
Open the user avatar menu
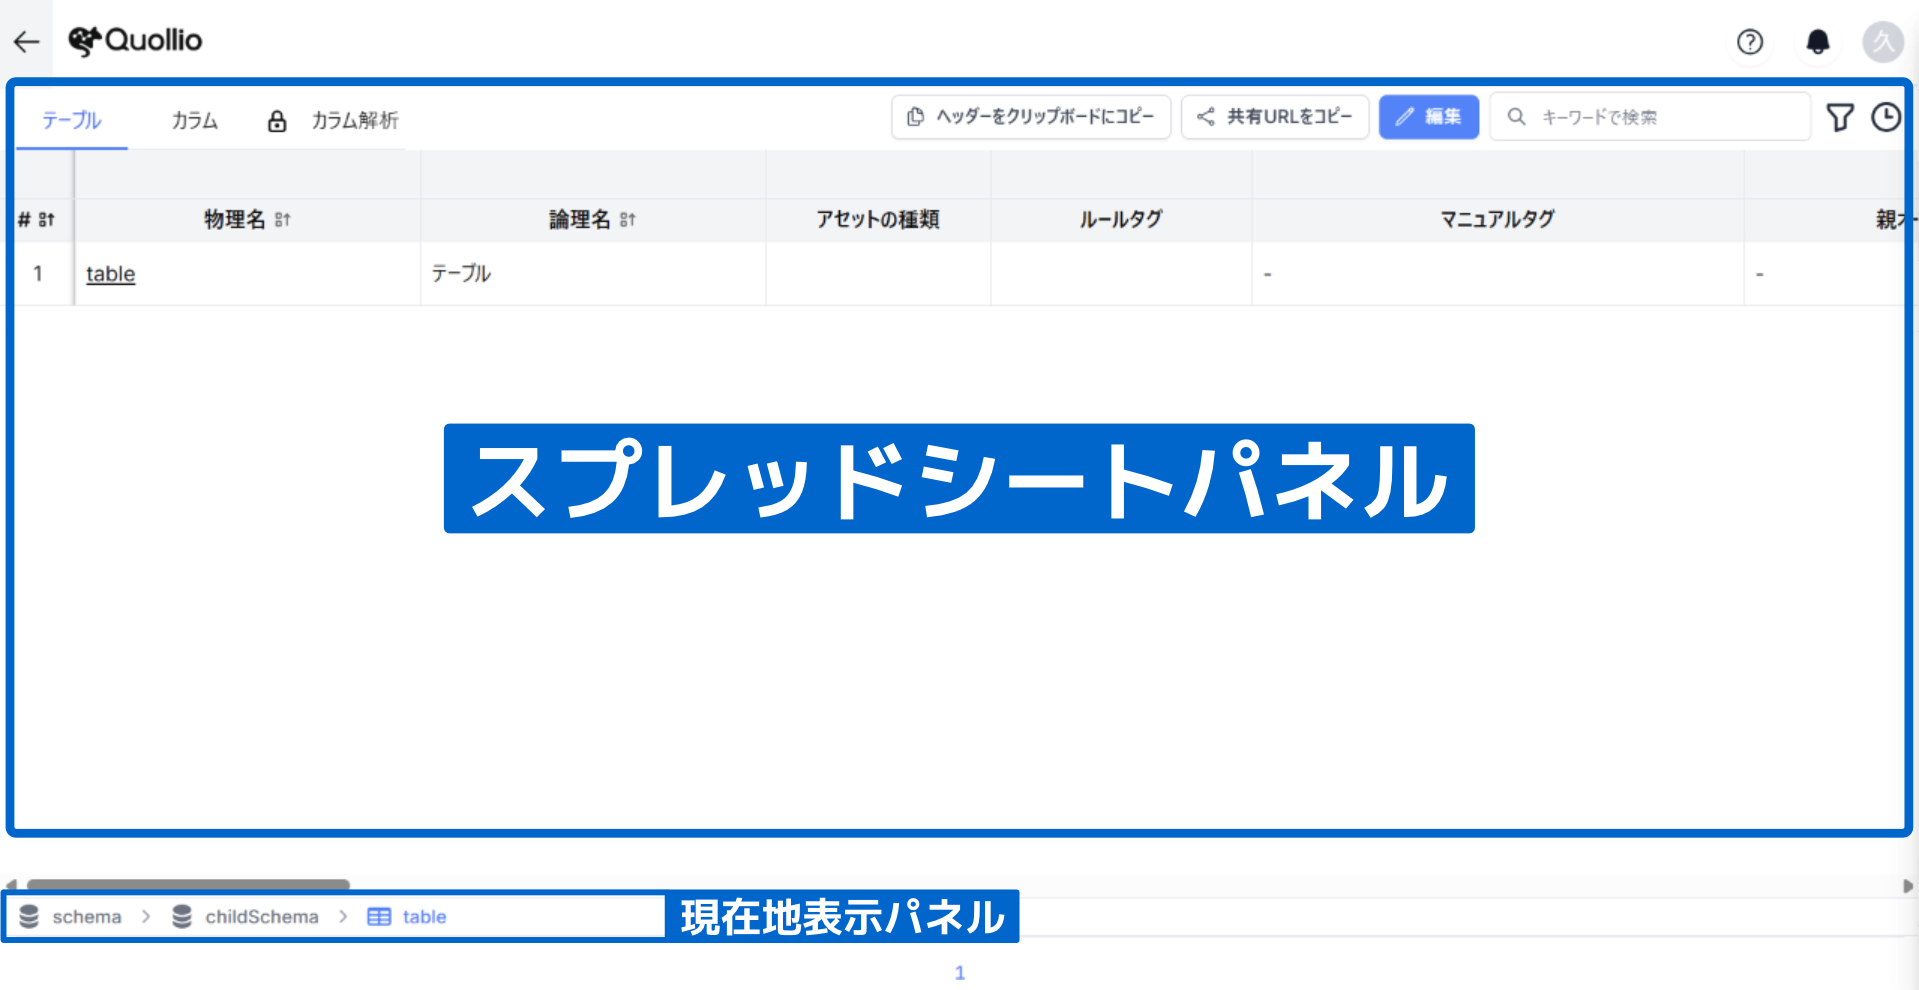pos(1883,41)
